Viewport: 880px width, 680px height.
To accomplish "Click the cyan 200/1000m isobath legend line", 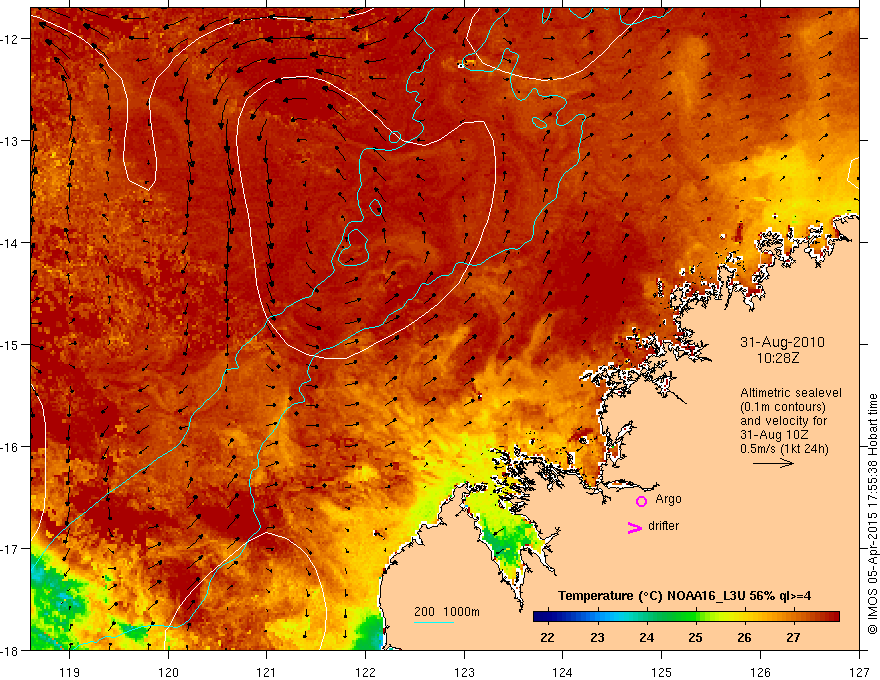I will 433,622.
